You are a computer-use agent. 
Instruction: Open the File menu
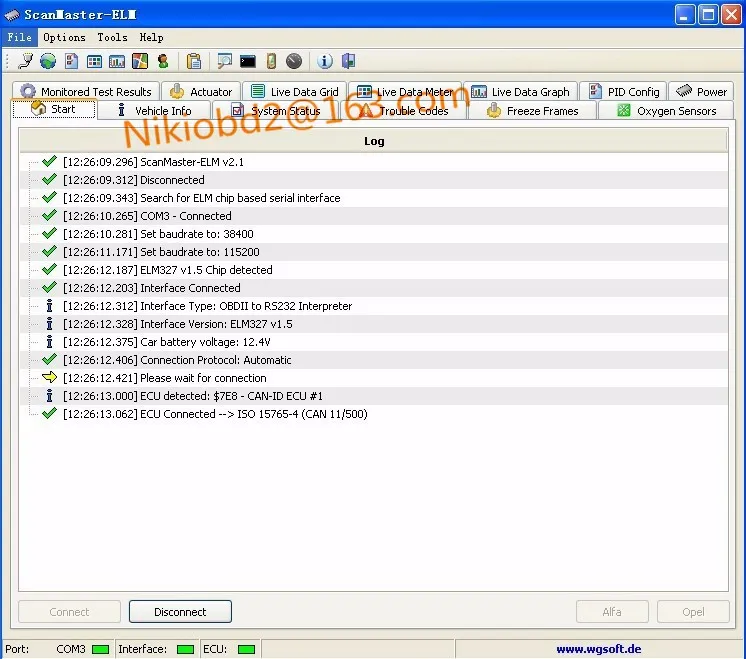(x=20, y=38)
